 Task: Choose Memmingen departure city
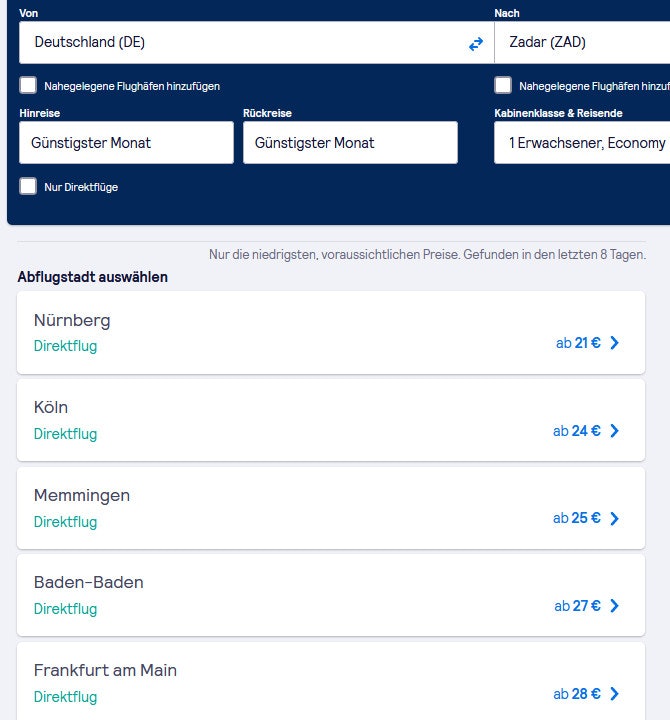[82, 496]
